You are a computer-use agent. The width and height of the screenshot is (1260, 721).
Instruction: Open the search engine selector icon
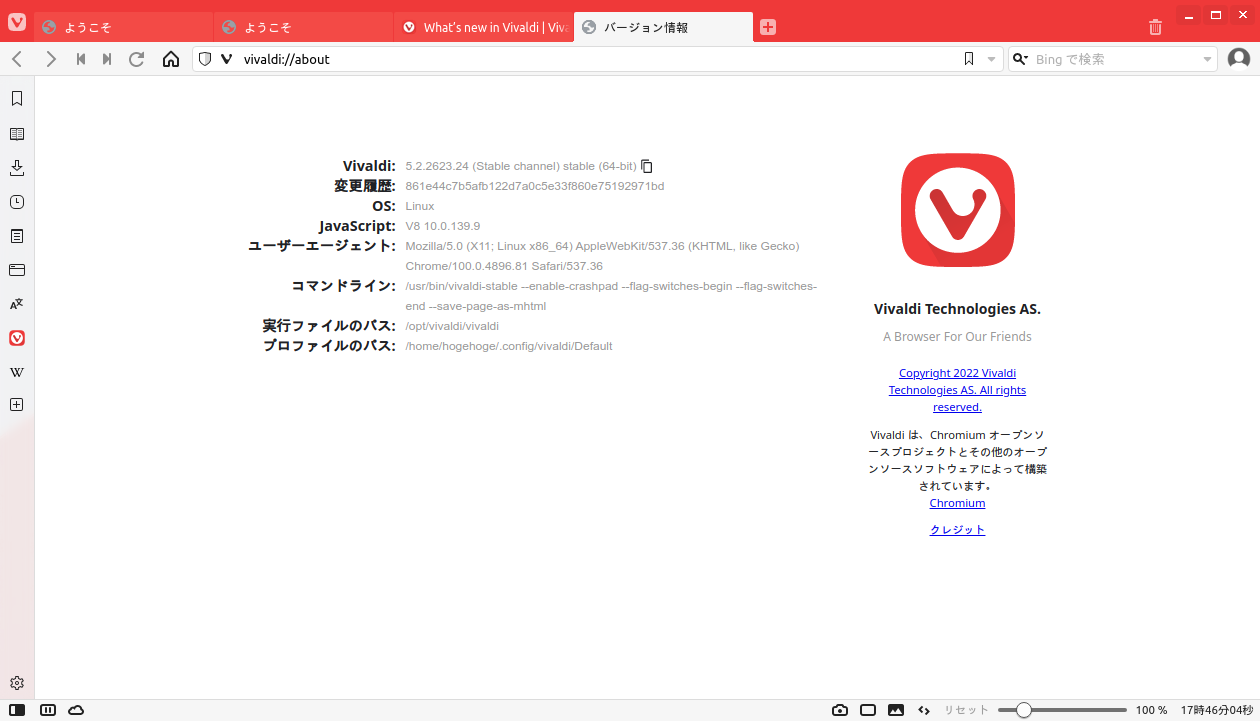pos(1020,59)
